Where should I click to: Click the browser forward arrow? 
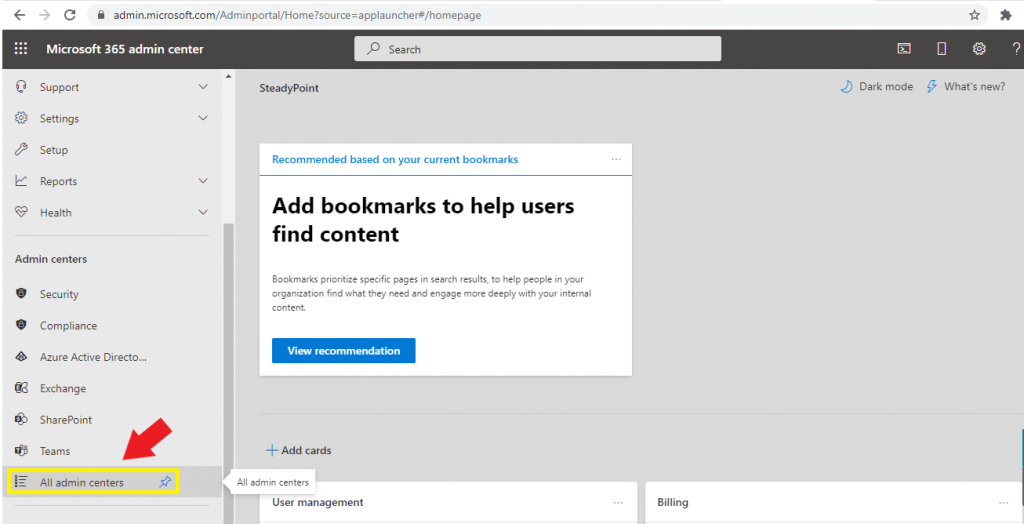click(x=44, y=15)
